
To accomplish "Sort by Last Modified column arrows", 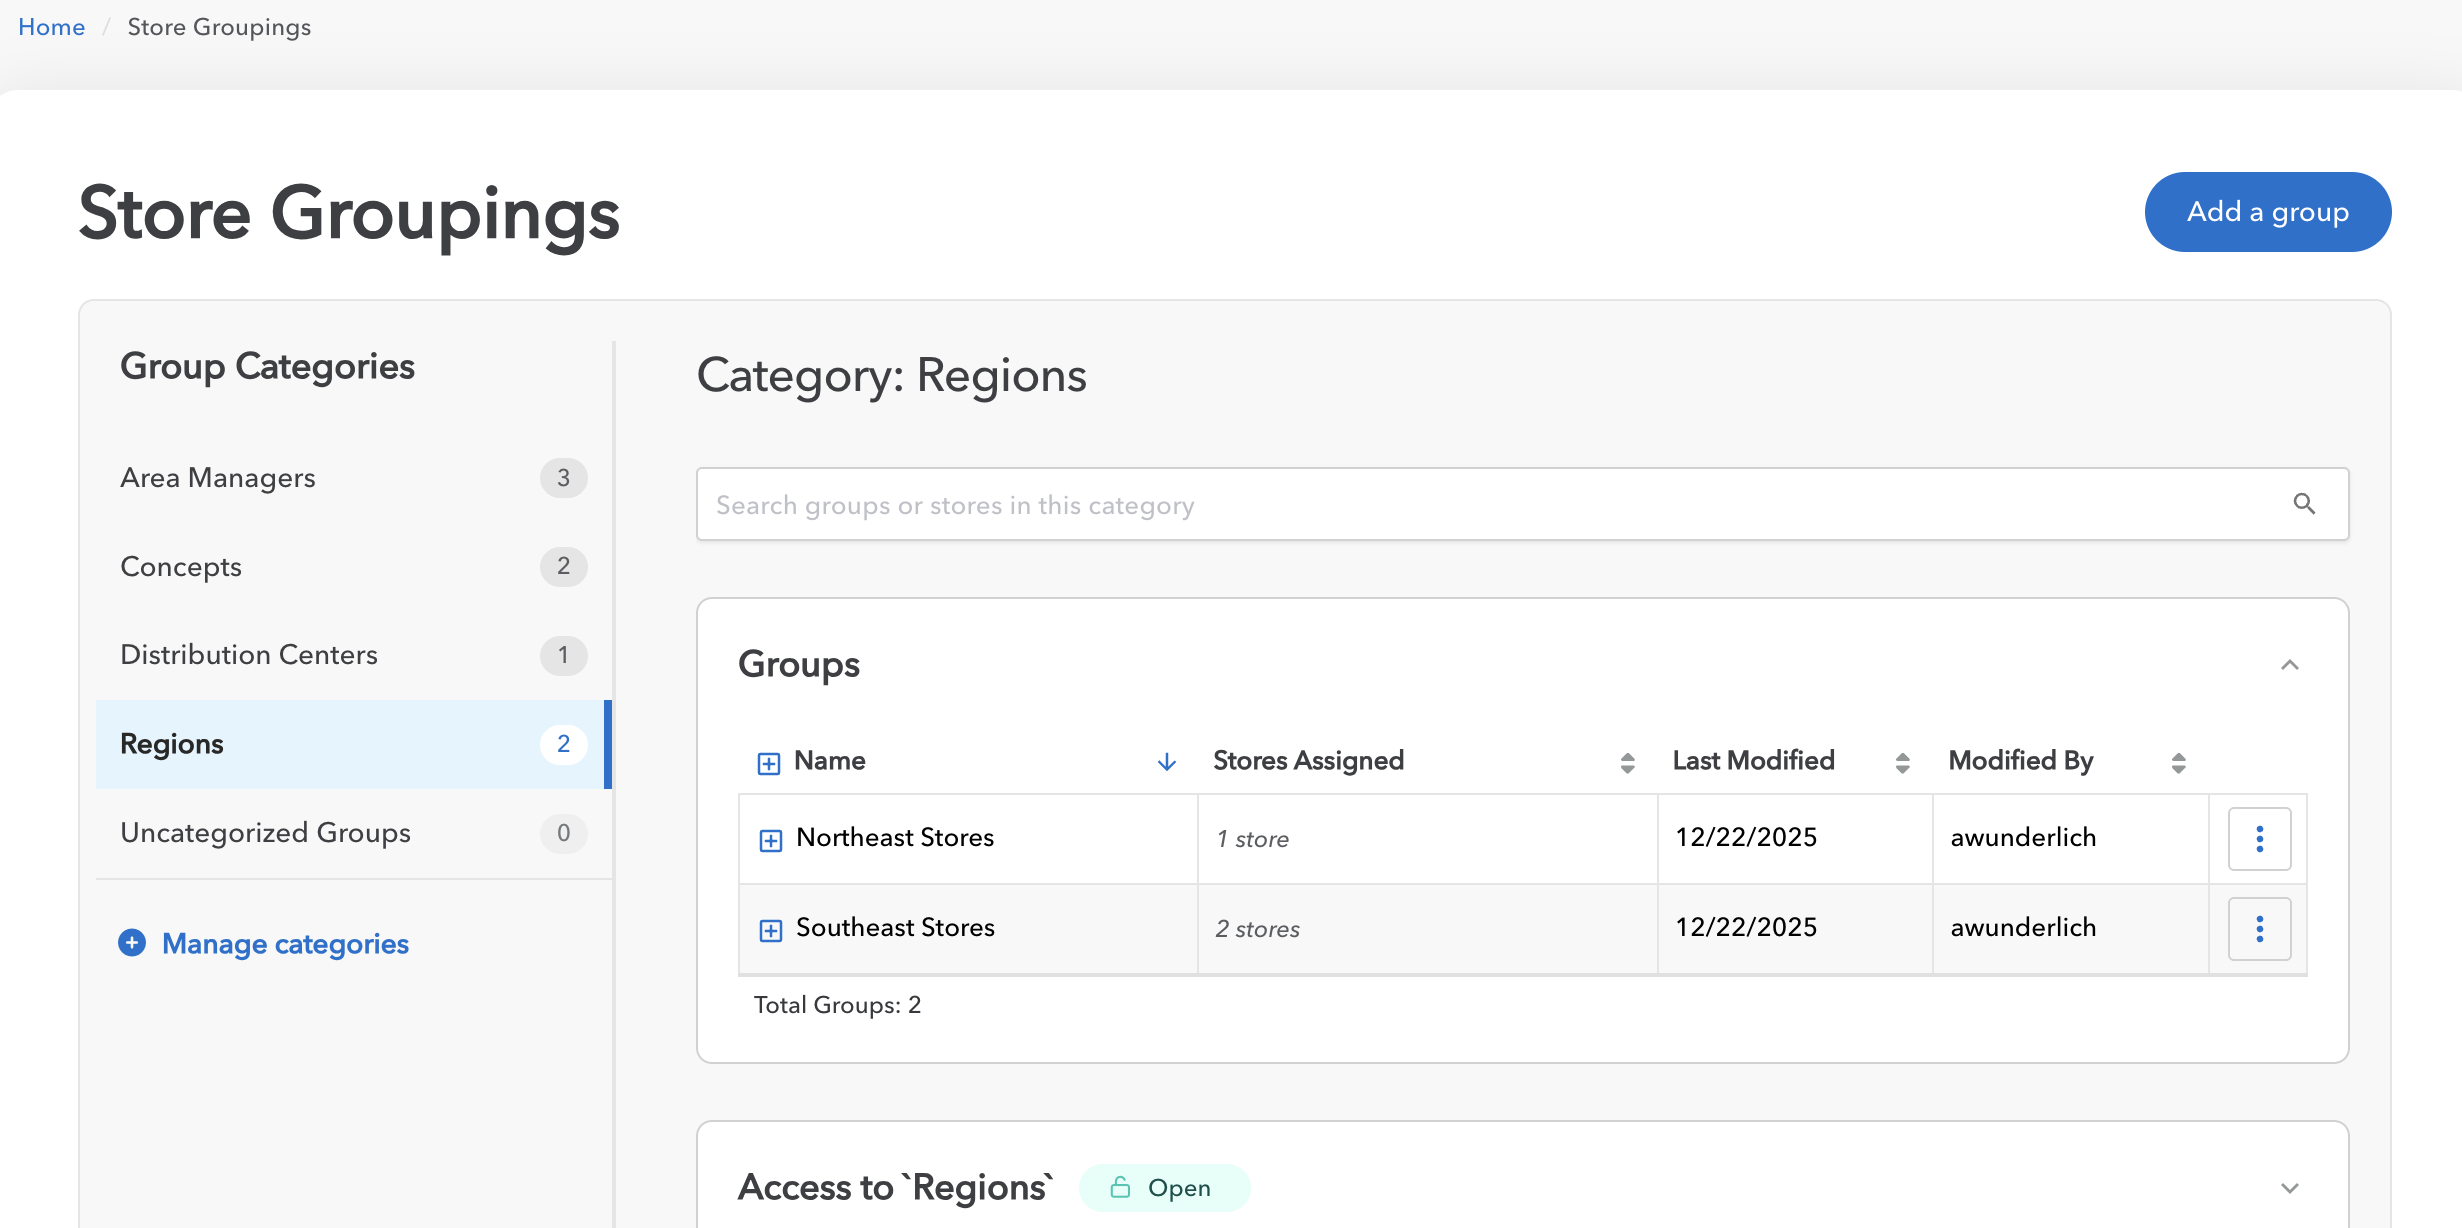I will pyautogui.click(x=1902, y=763).
